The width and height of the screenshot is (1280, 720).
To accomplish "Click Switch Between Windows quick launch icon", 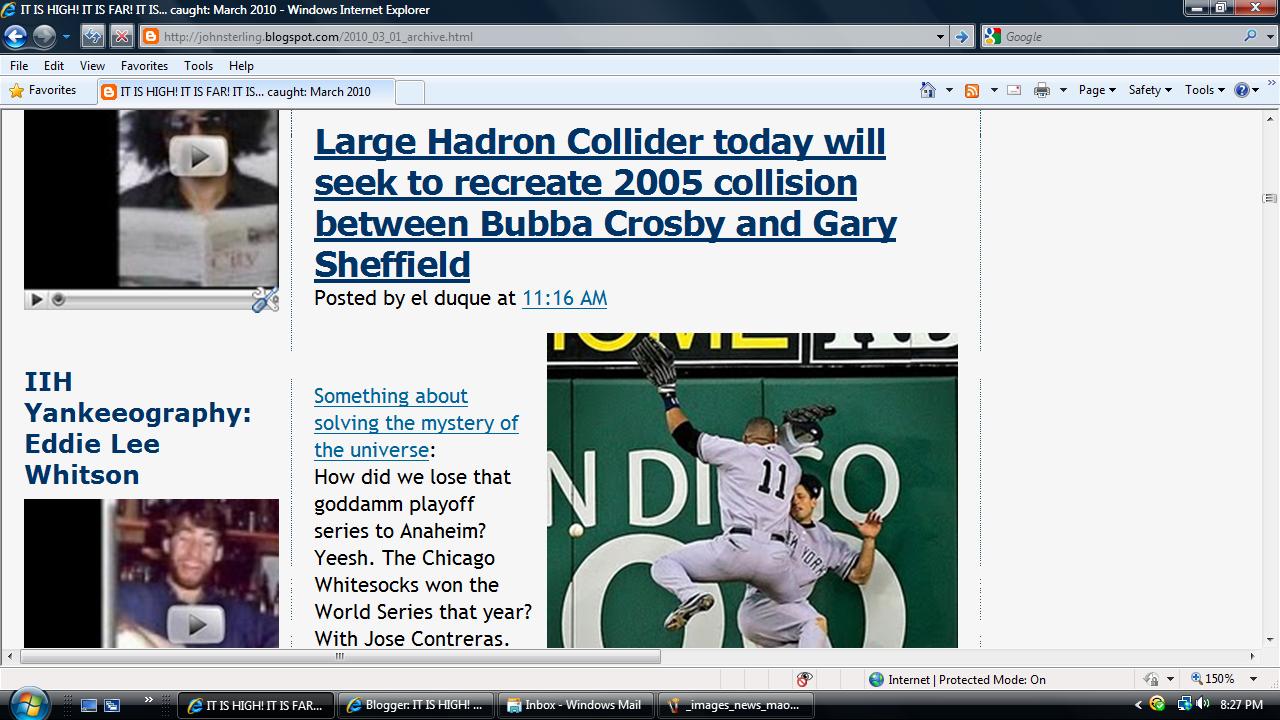I will (112, 705).
